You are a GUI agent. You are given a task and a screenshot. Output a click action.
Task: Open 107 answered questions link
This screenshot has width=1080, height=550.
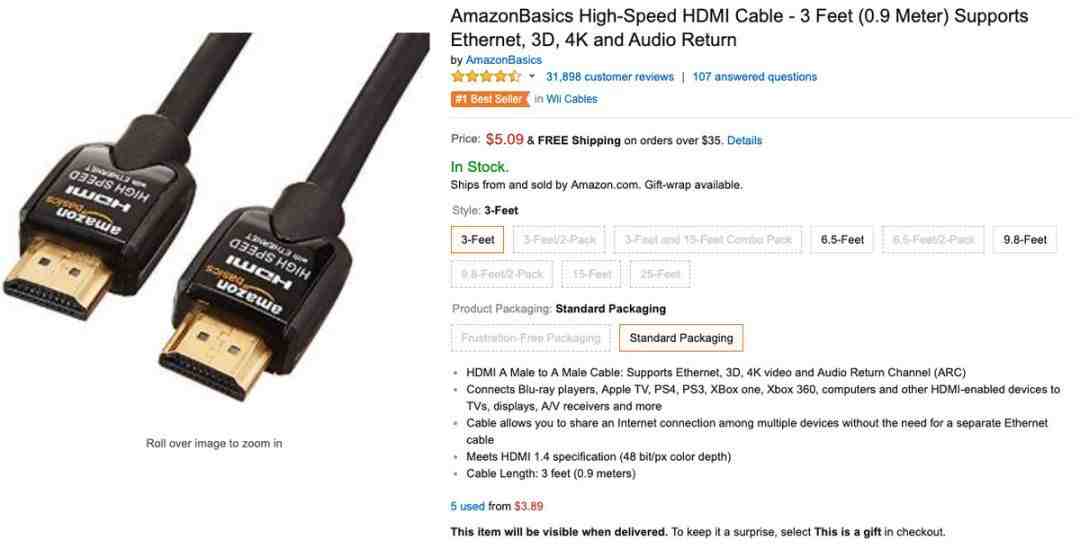[754, 76]
